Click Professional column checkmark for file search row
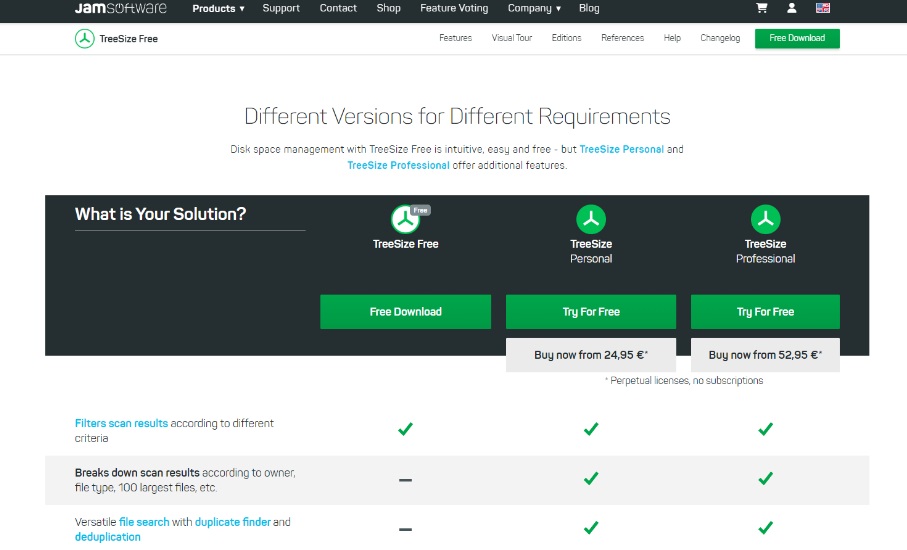Screen dimensions: 907x550 (x=765, y=527)
